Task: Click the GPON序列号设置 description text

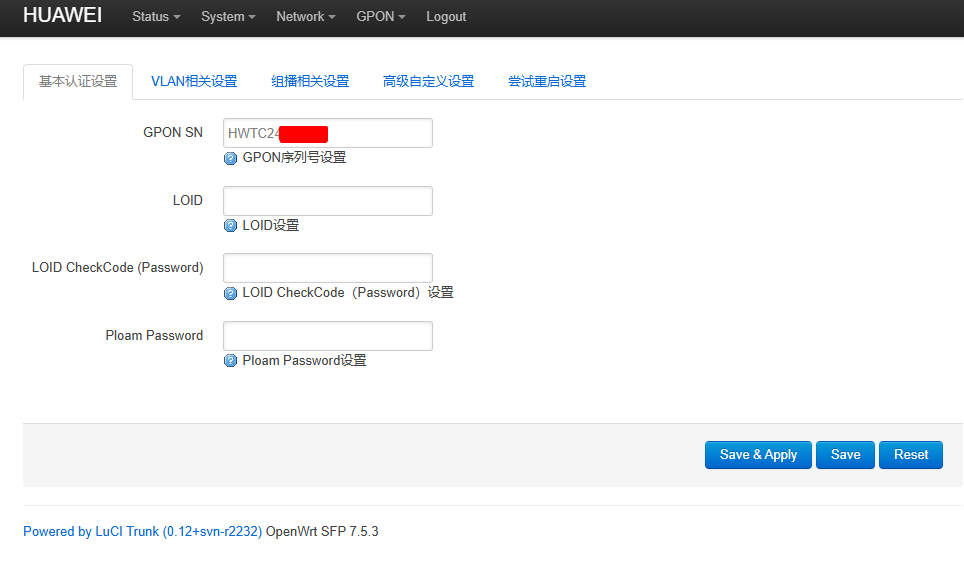Action: click(294, 157)
